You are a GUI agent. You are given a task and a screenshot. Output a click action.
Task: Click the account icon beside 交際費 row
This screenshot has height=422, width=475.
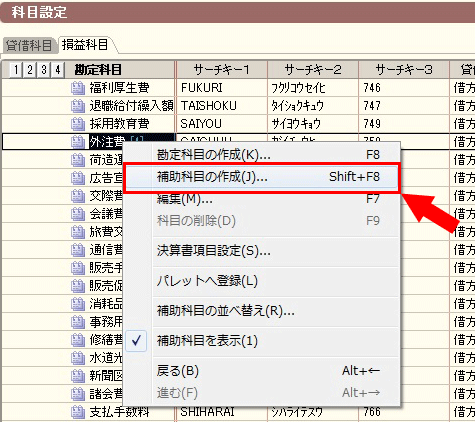[78, 196]
